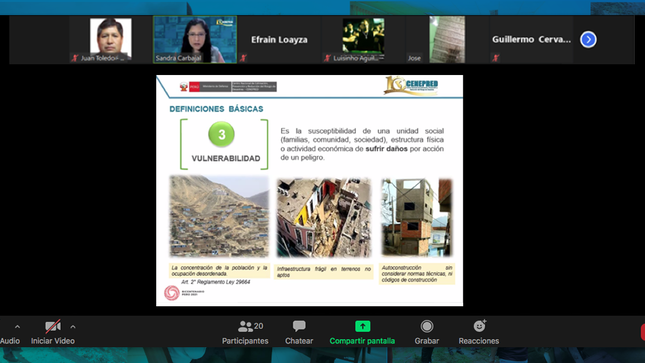This screenshot has height=363, width=645.
Task: Show next participants with blue arrow
Action: click(x=588, y=40)
